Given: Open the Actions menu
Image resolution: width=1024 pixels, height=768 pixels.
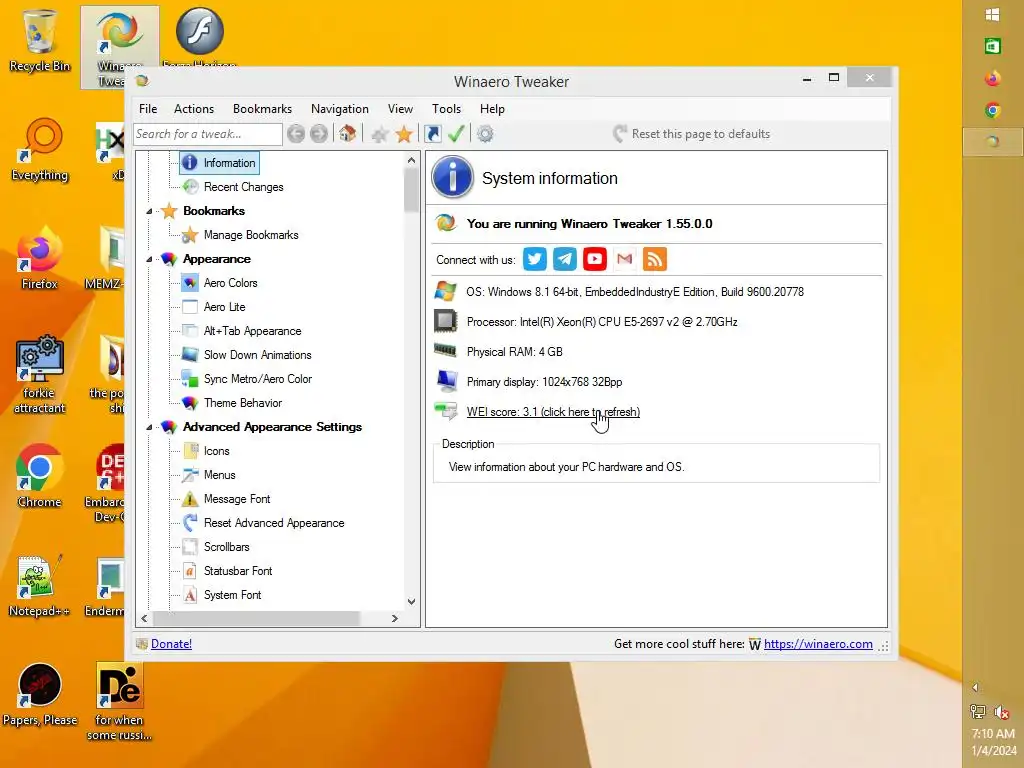Looking at the screenshot, I should (x=194, y=109).
